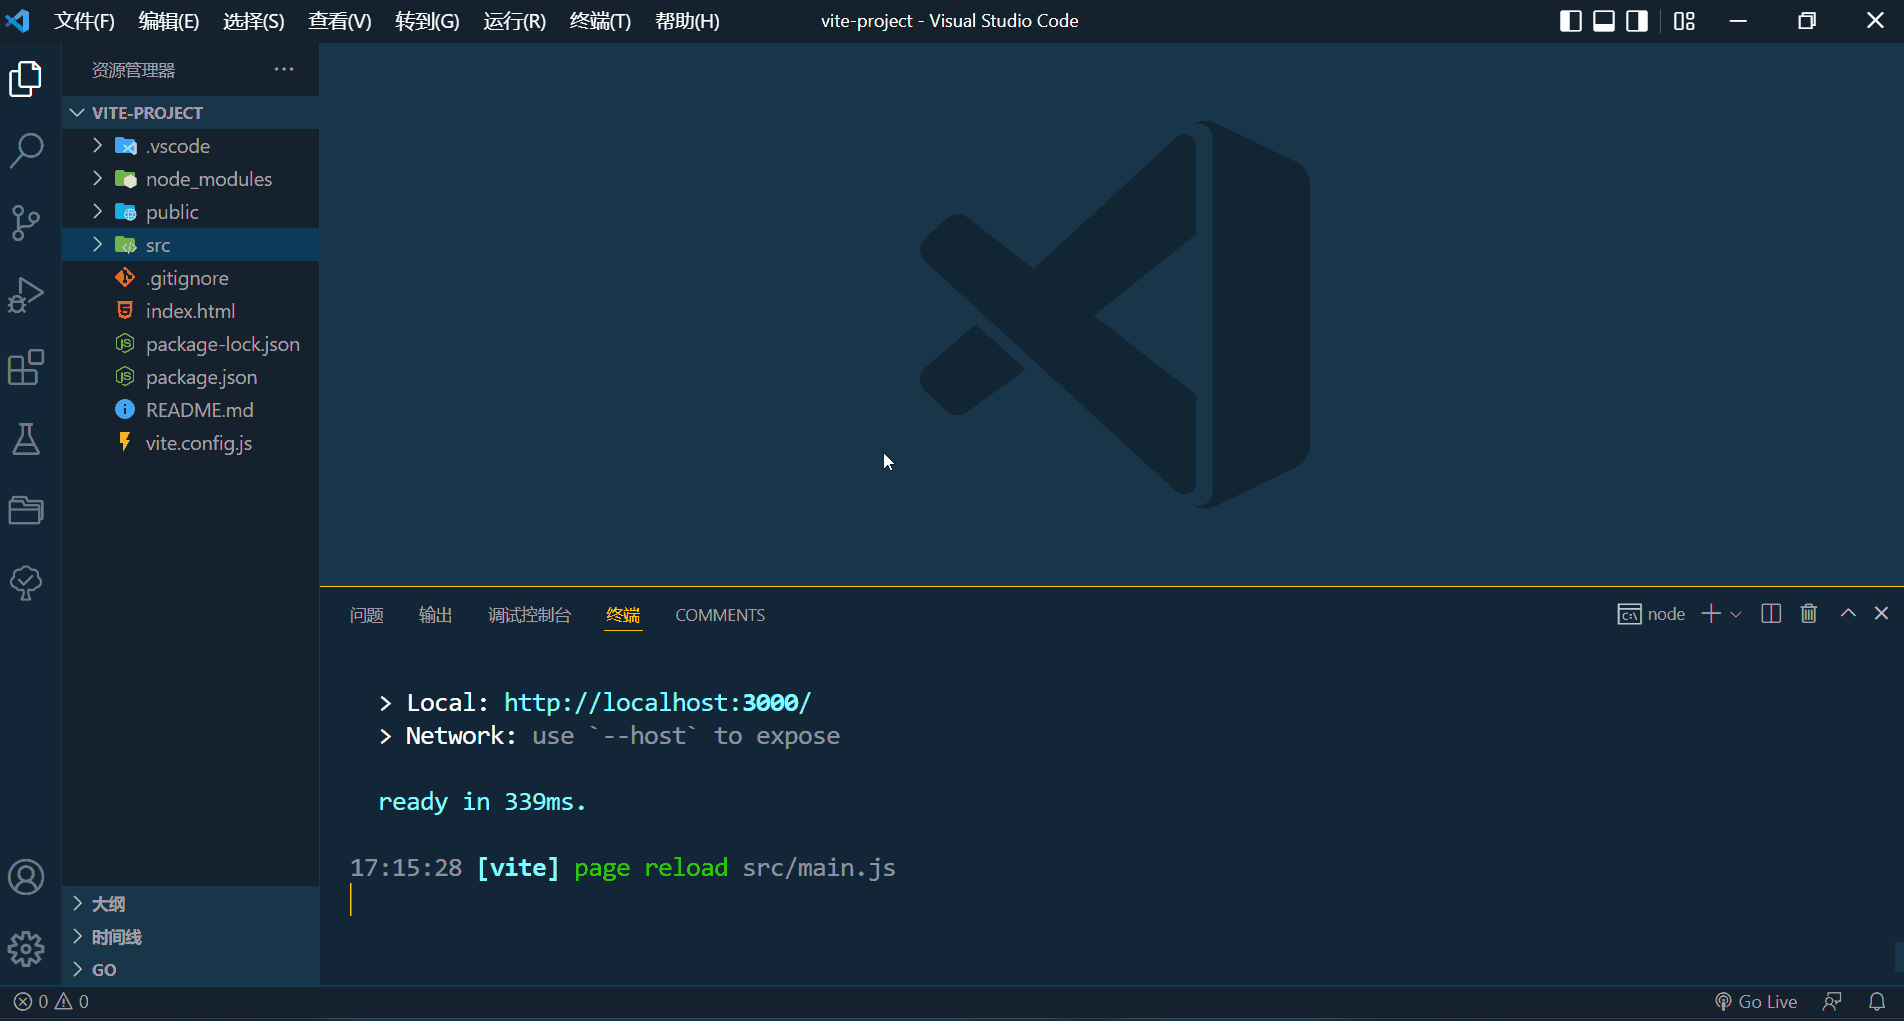This screenshot has width=1904, height=1021.
Task: Open the 转到(G) menu
Action: point(427,21)
